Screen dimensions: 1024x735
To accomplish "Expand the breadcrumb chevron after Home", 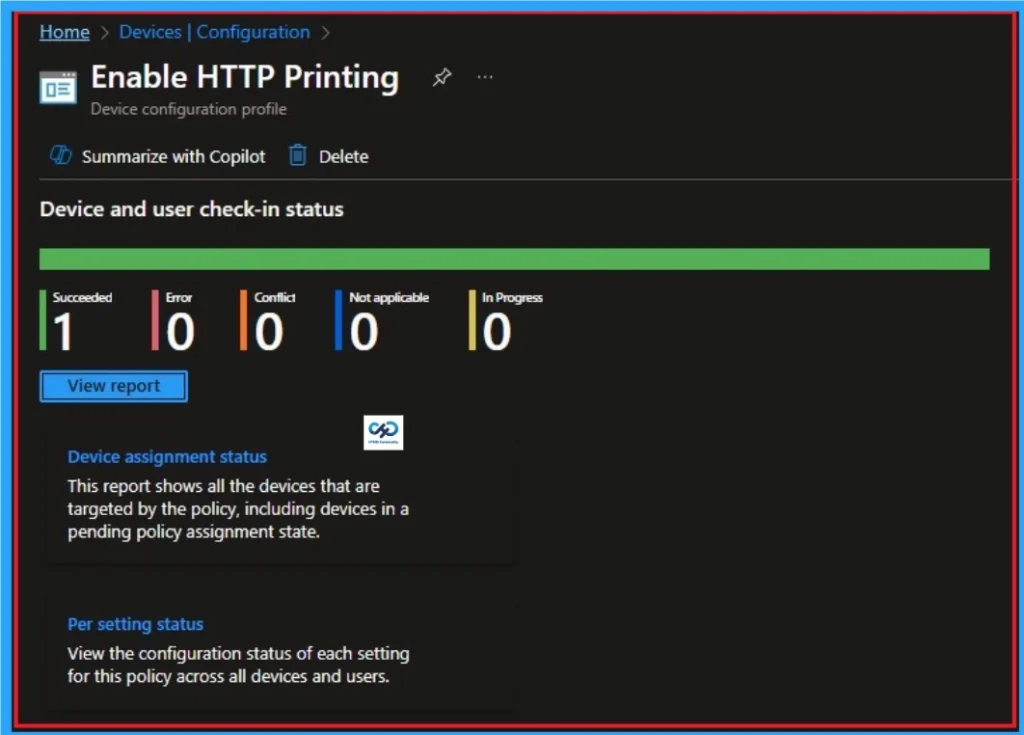I will 103,31.
